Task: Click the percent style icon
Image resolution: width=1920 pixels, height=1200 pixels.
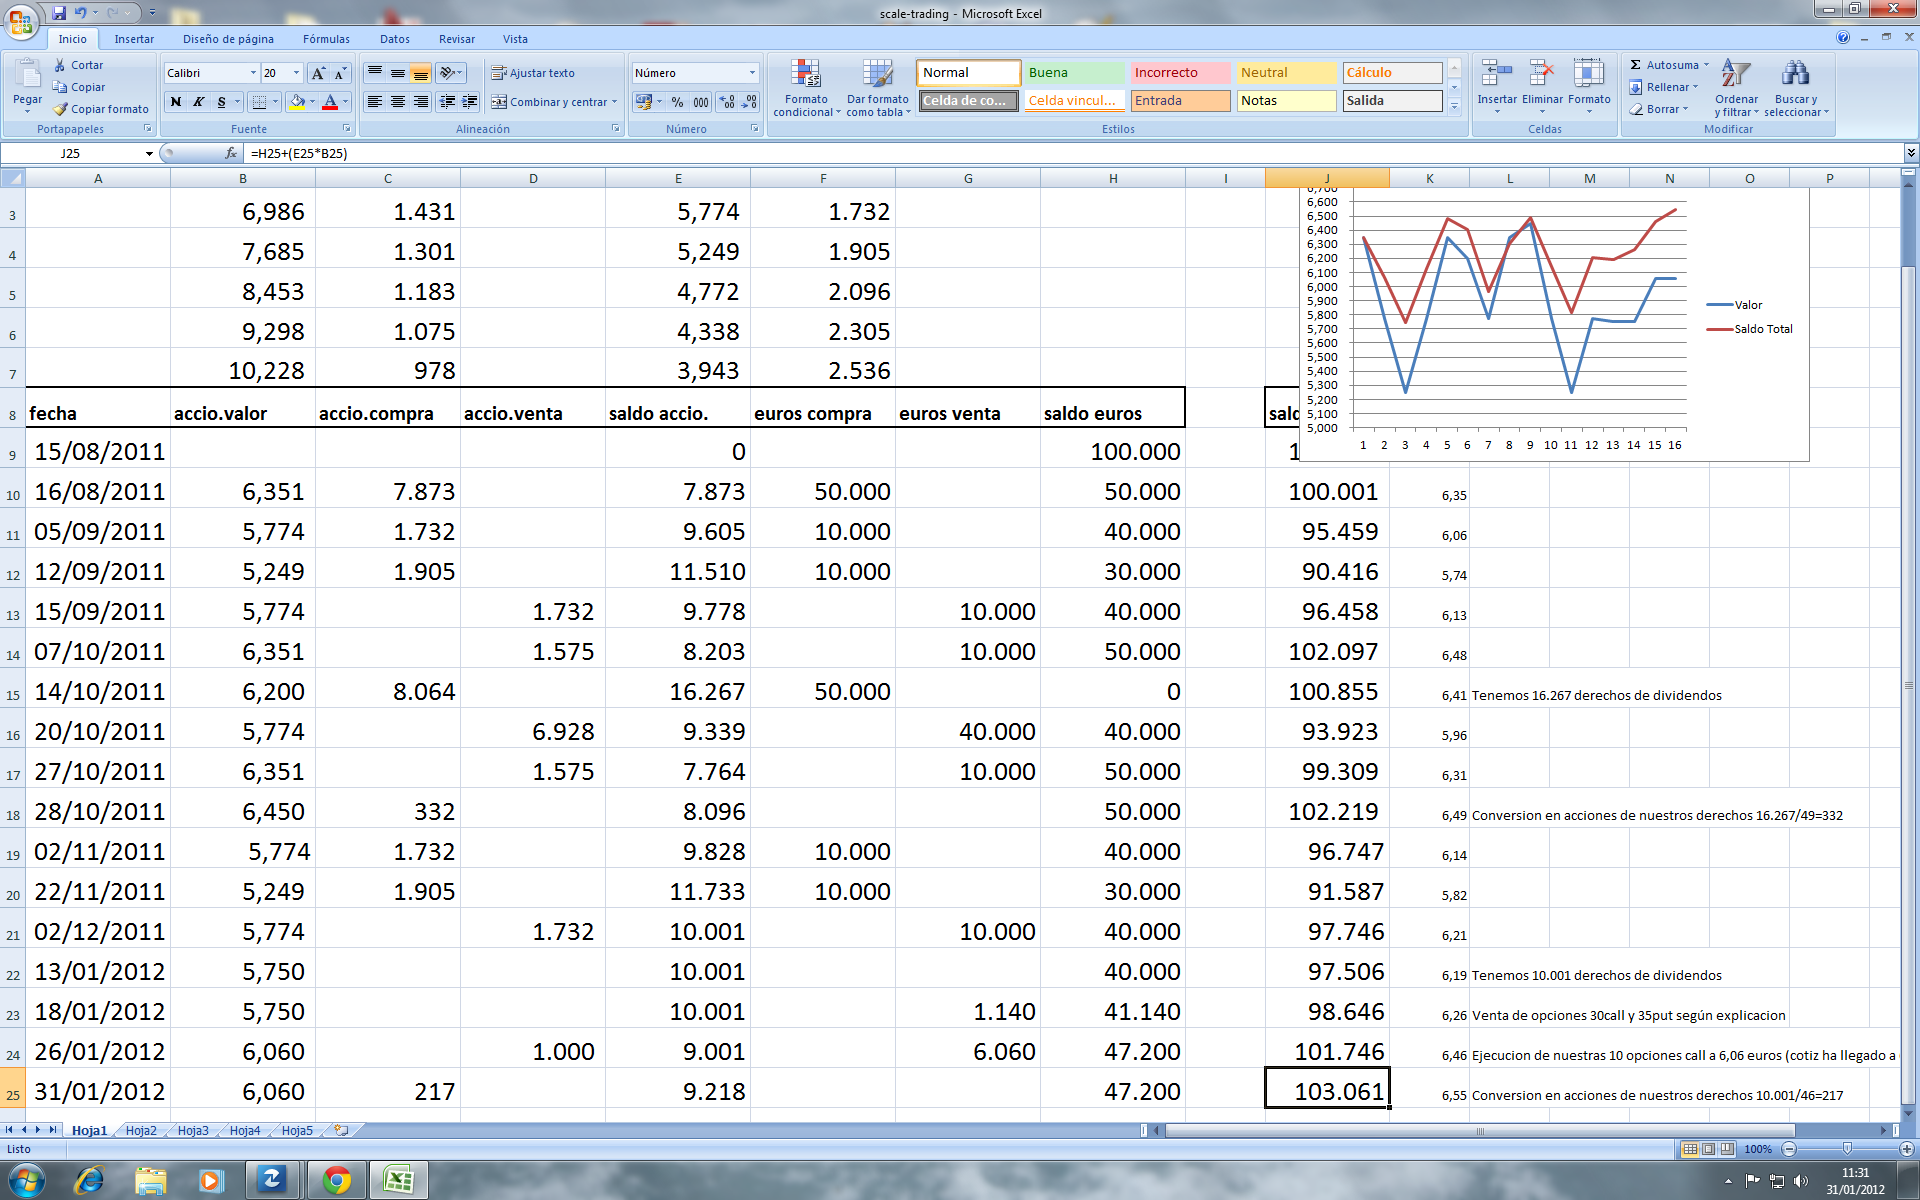Action: [x=677, y=102]
